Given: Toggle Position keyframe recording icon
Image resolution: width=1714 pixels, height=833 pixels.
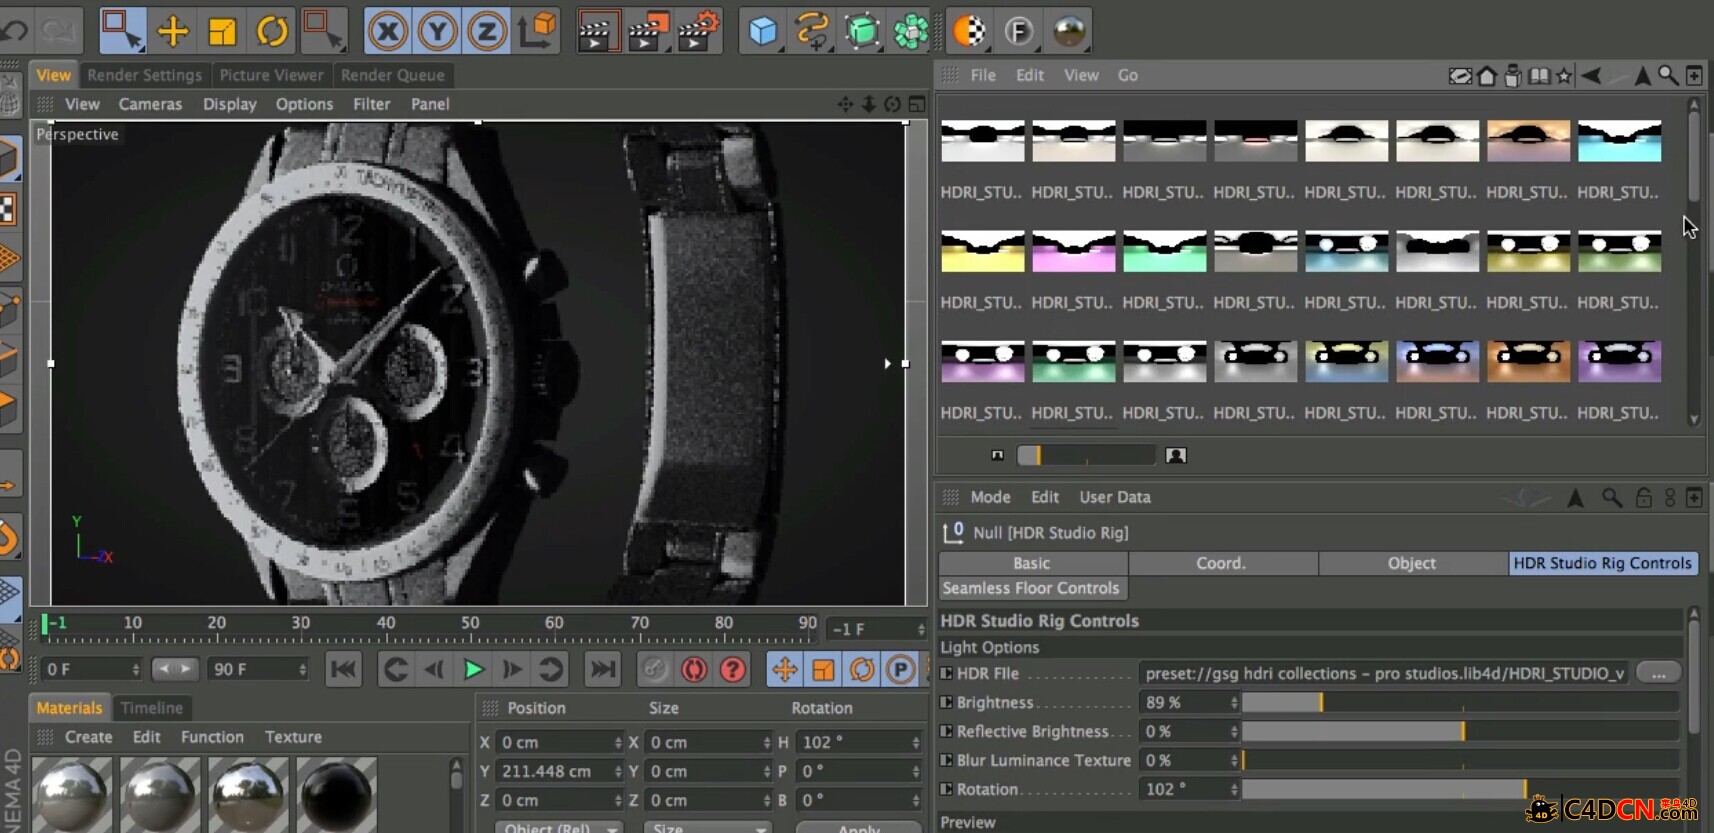Looking at the screenshot, I should click(785, 669).
